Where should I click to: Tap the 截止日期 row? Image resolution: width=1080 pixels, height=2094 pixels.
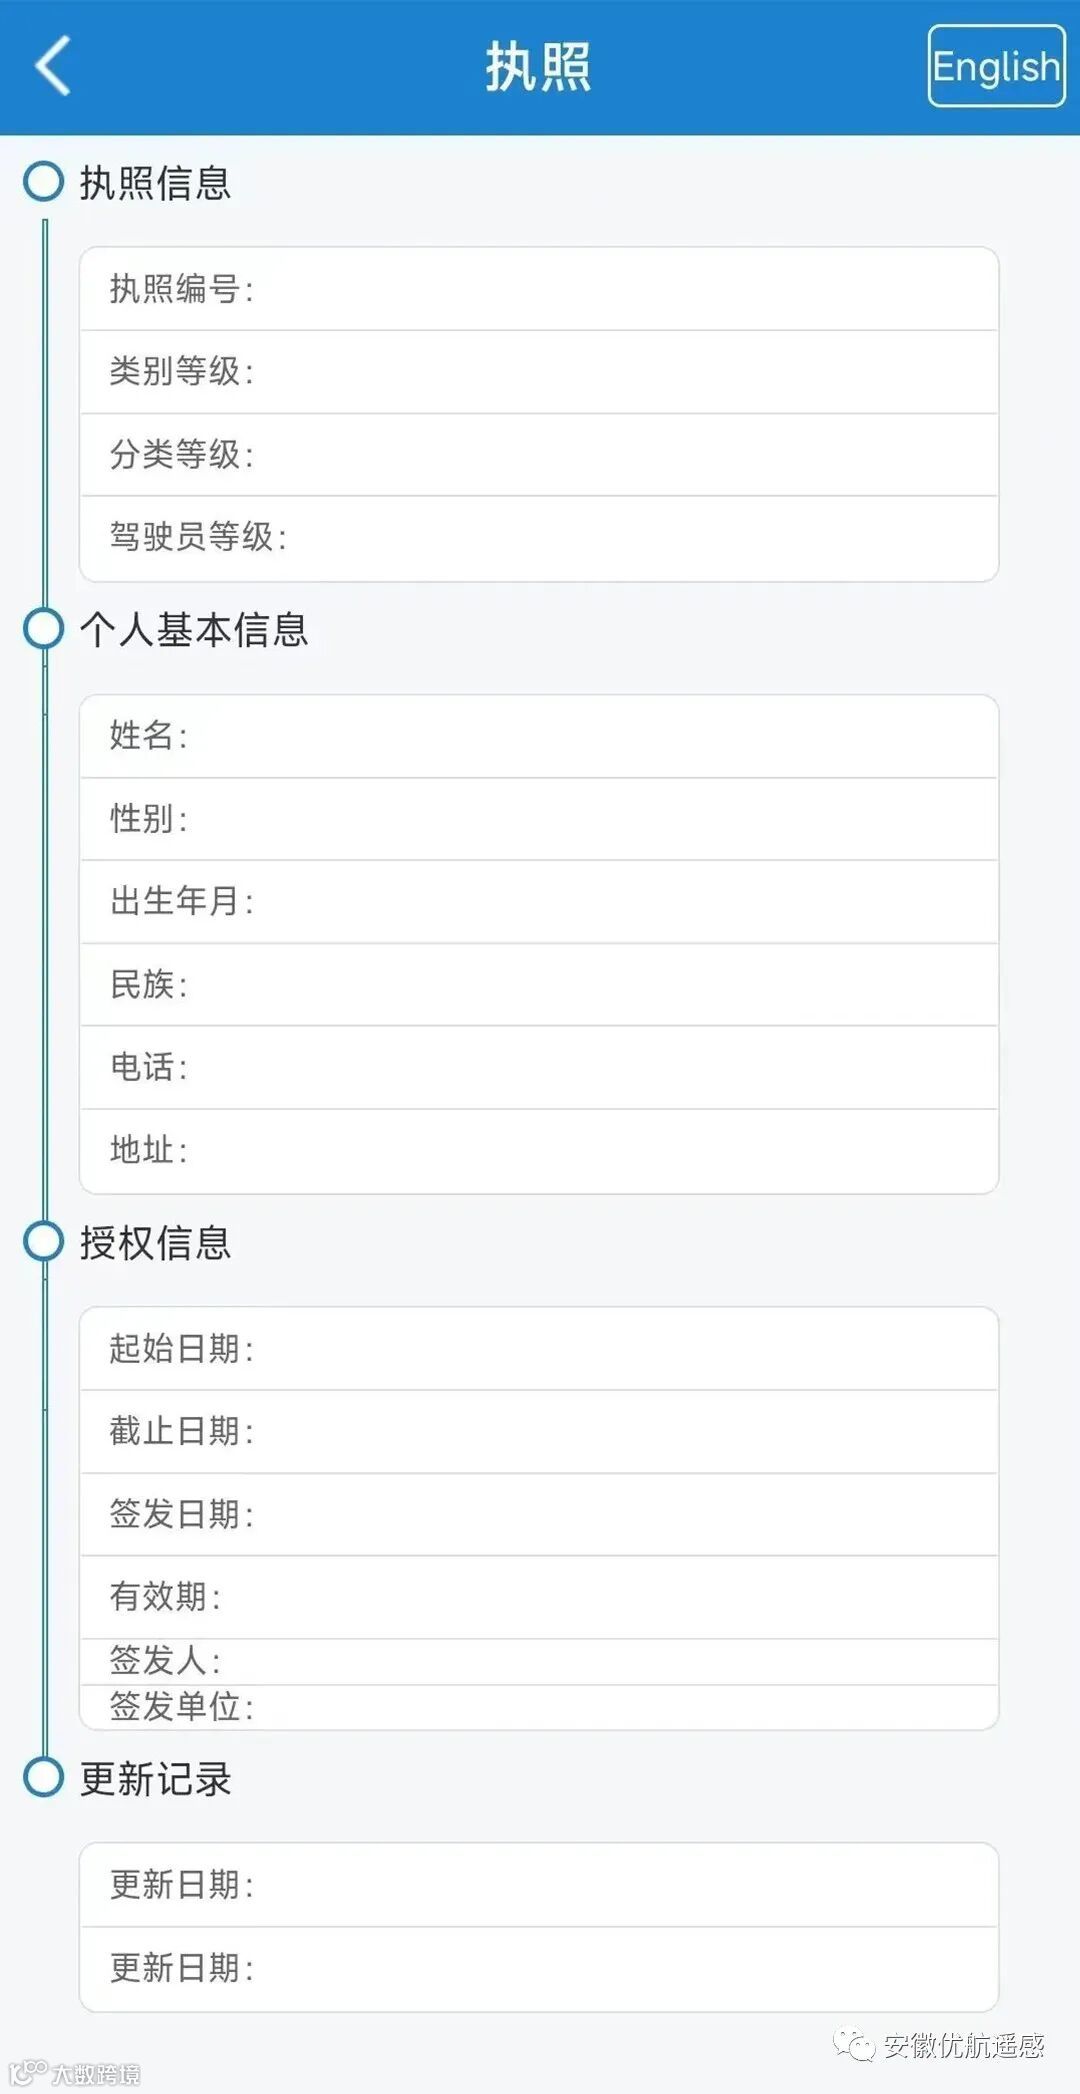pyautogui.click(x=539, y=1432)
